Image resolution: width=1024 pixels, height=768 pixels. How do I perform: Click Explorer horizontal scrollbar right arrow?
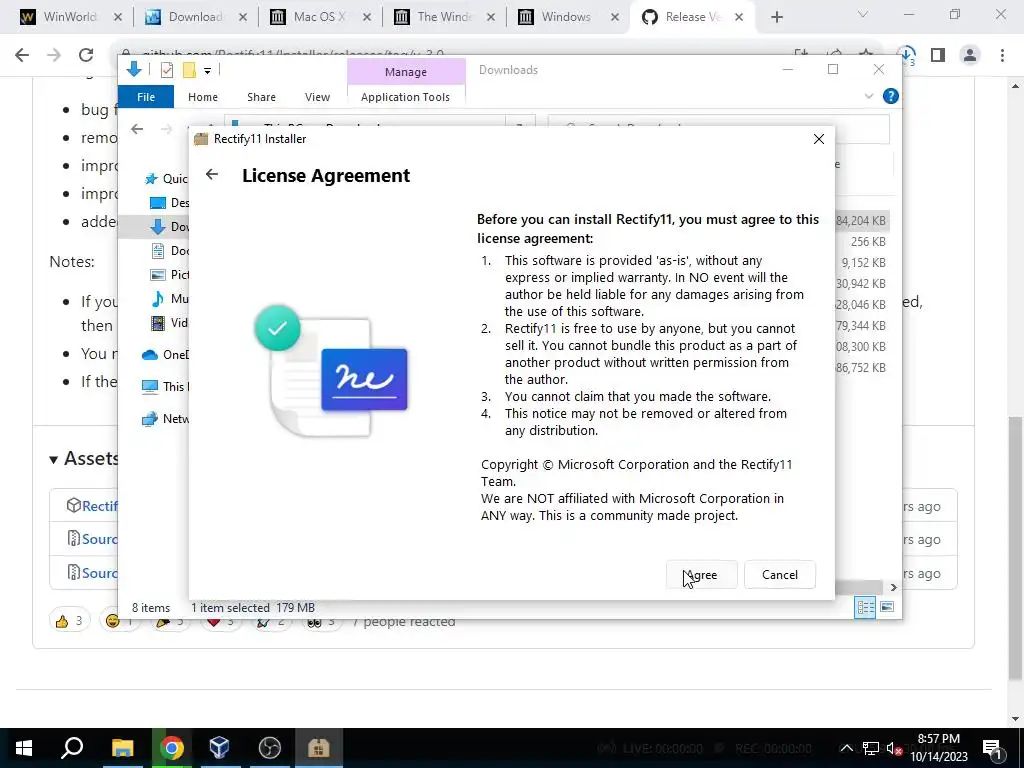point(893,588)
